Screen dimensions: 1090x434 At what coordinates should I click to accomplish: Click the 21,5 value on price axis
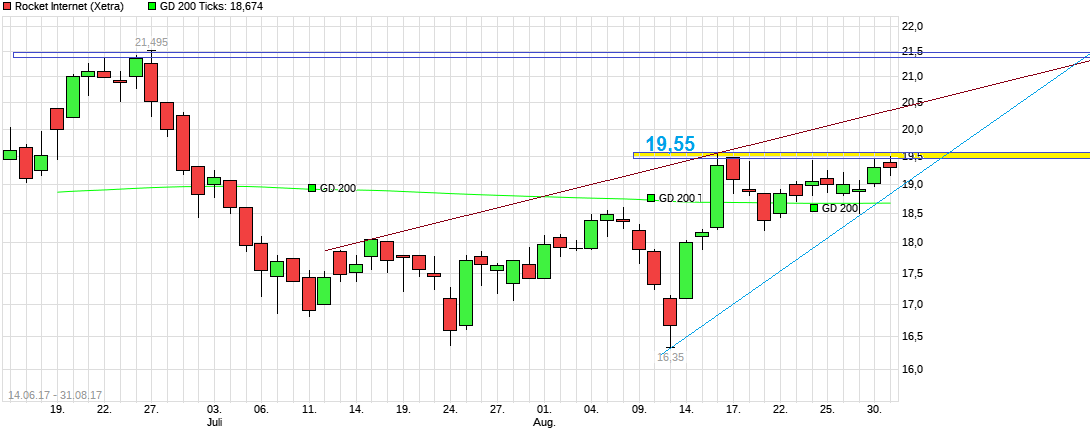coord(911,51)
